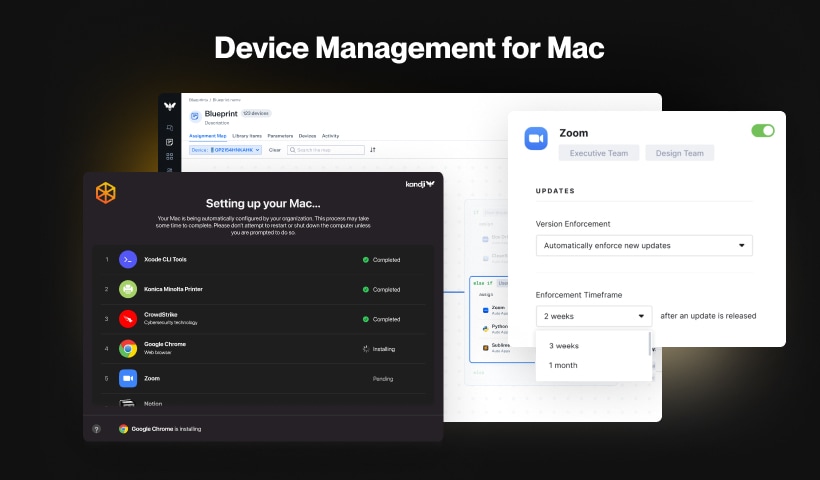This screenshot has height=480, width=820.
Task: Click the kandji logo in setup window corner
Action: tap(420, 184)
